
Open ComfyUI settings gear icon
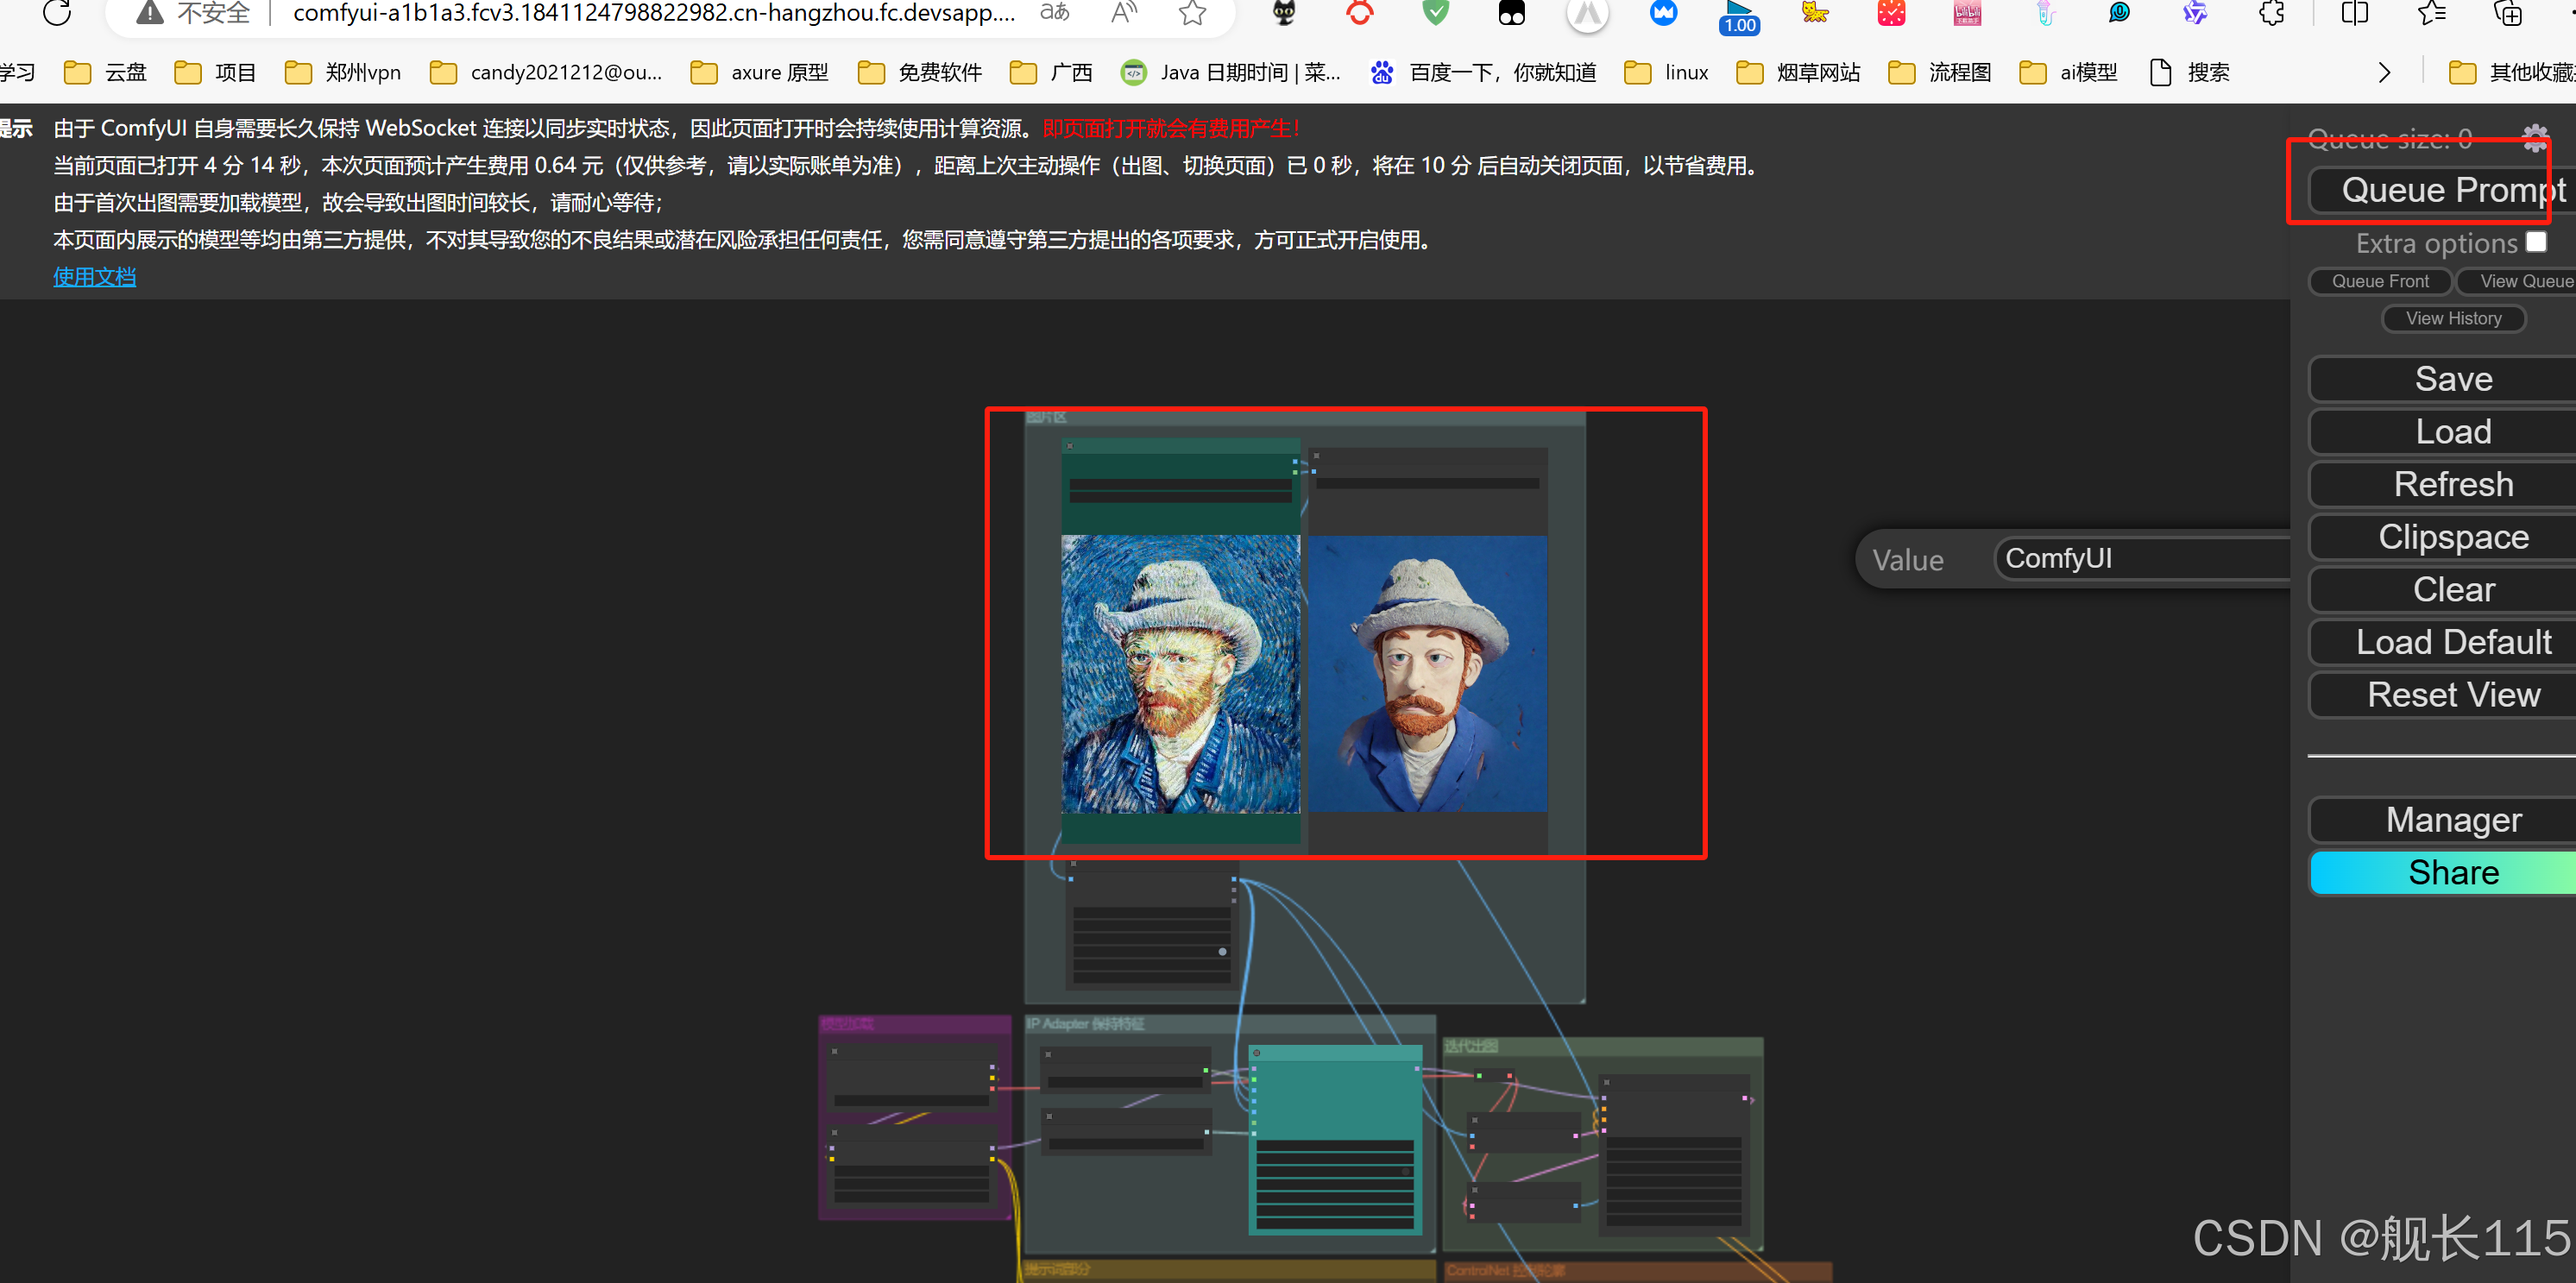coord(2535,138)
